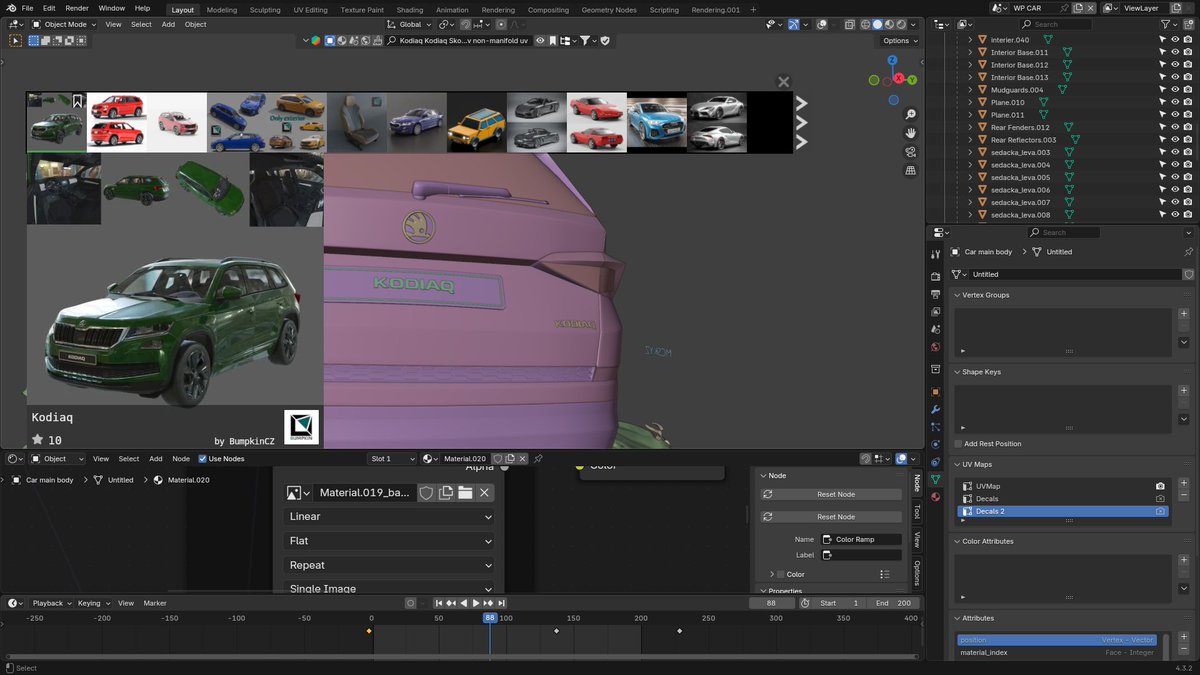Open image file folder icon in node

click(x=465, y=493)
